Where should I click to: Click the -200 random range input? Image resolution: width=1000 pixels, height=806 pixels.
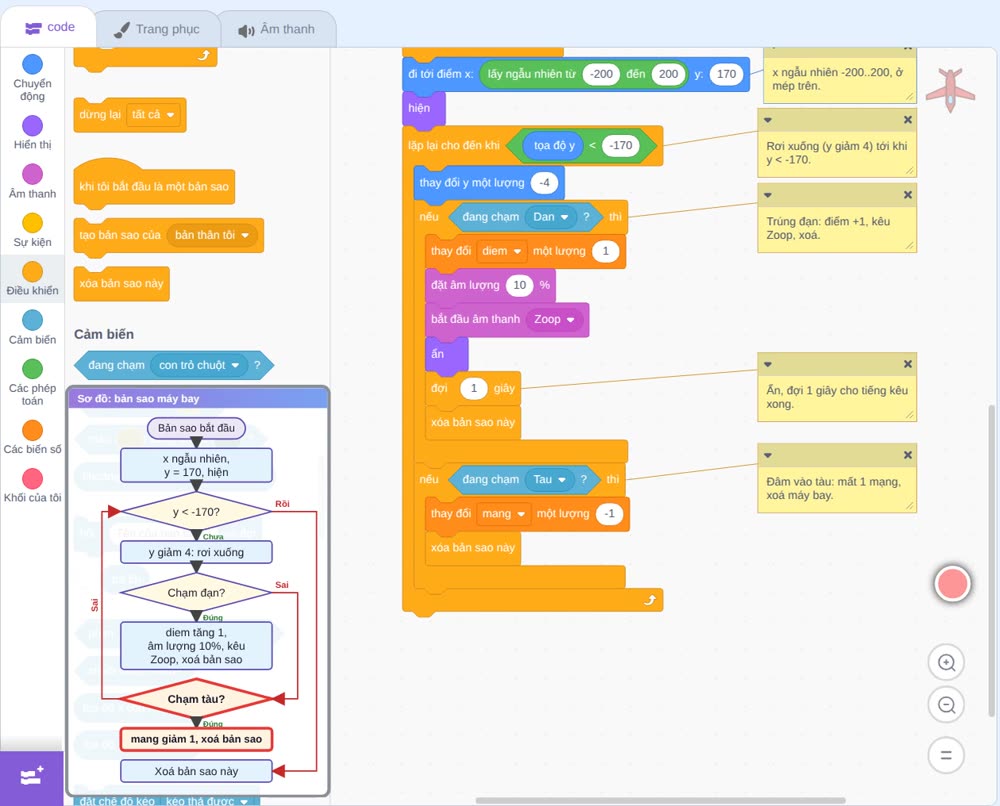tap(601, 74)
